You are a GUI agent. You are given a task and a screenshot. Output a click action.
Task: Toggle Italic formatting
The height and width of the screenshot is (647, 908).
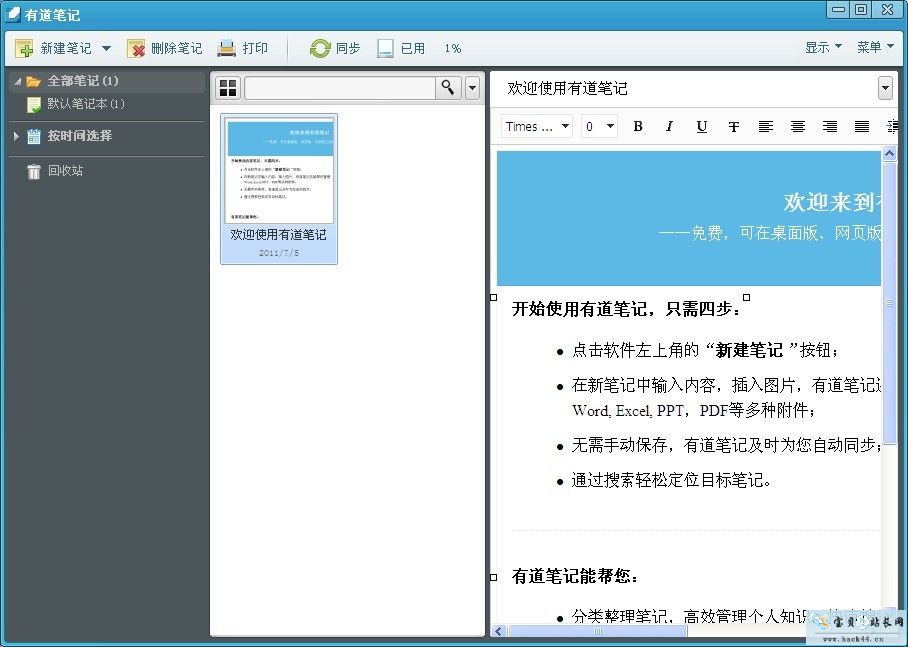tap(669, 126)
